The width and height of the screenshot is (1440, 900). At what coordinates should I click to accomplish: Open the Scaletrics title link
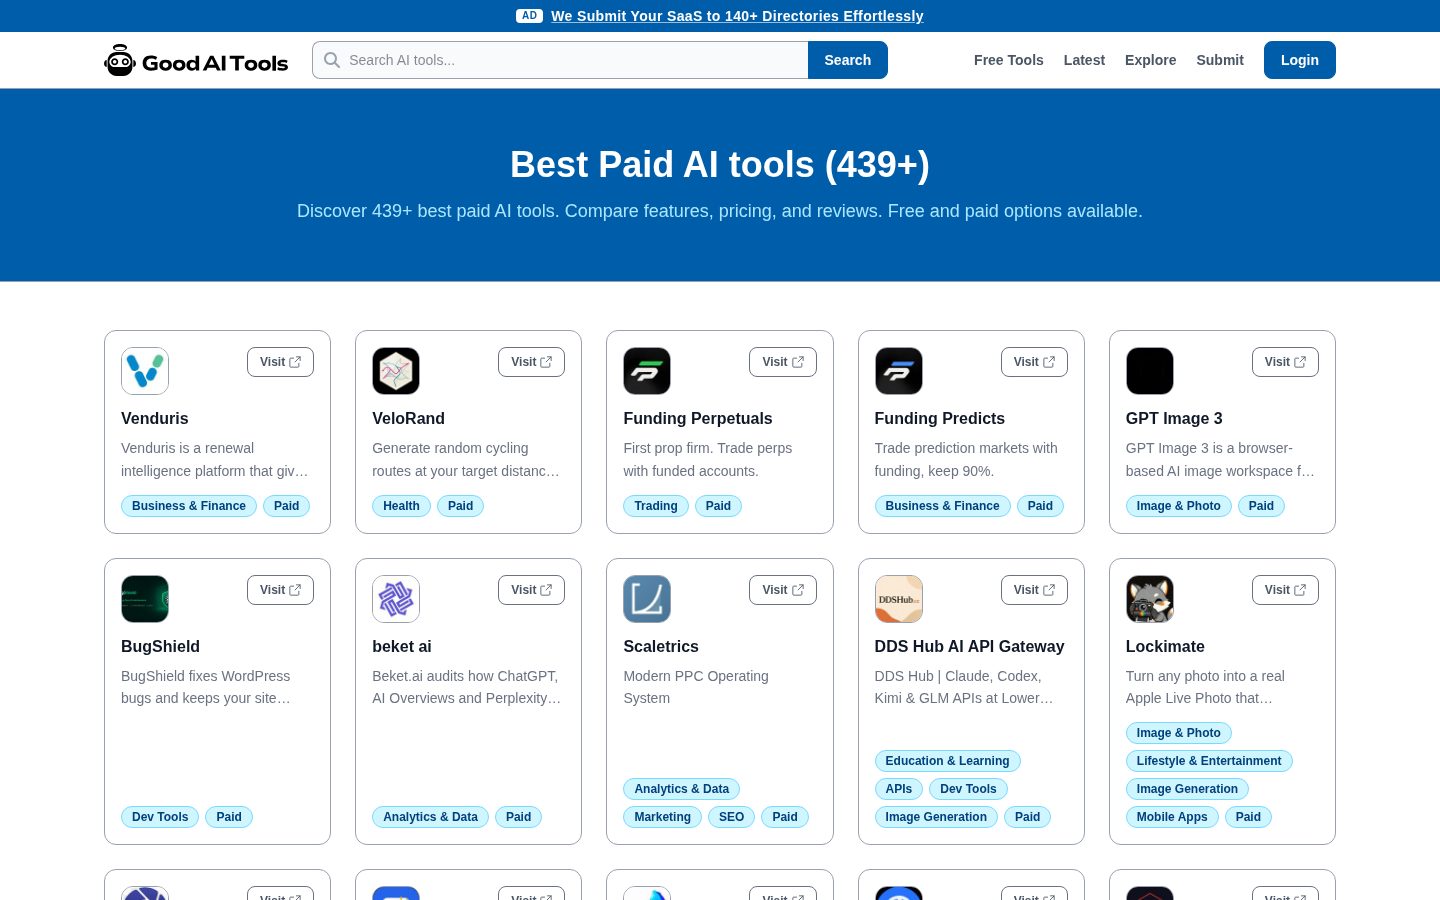(661, 646)
